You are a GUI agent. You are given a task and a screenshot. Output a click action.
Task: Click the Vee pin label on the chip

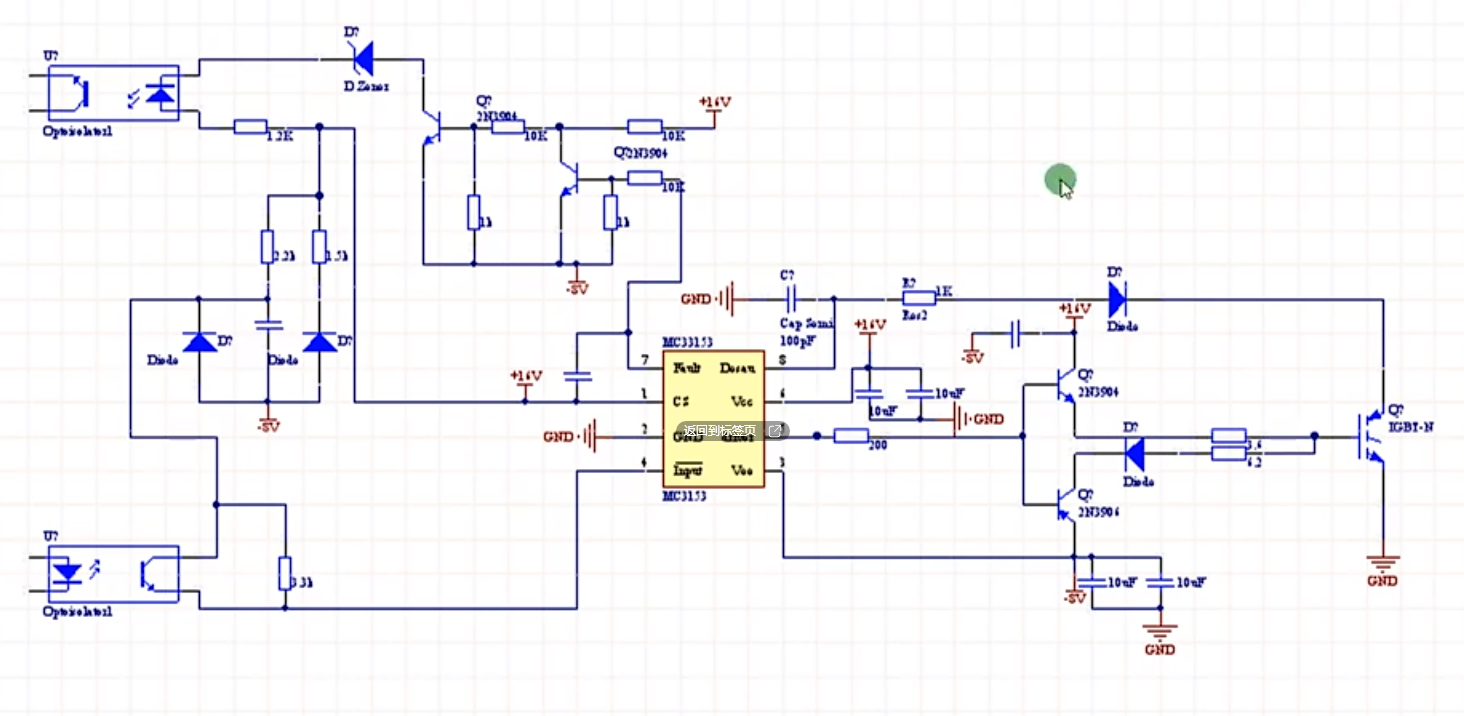pyautogui.click(x=743, y=470)
